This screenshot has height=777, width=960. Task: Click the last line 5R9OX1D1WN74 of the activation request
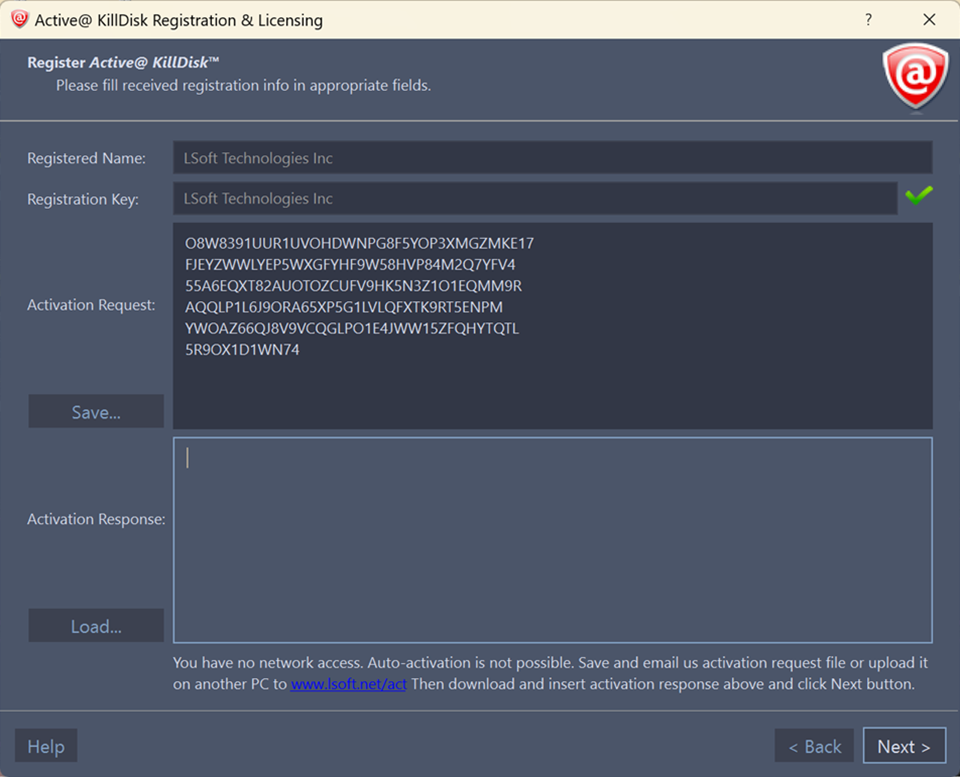[242, 350]
